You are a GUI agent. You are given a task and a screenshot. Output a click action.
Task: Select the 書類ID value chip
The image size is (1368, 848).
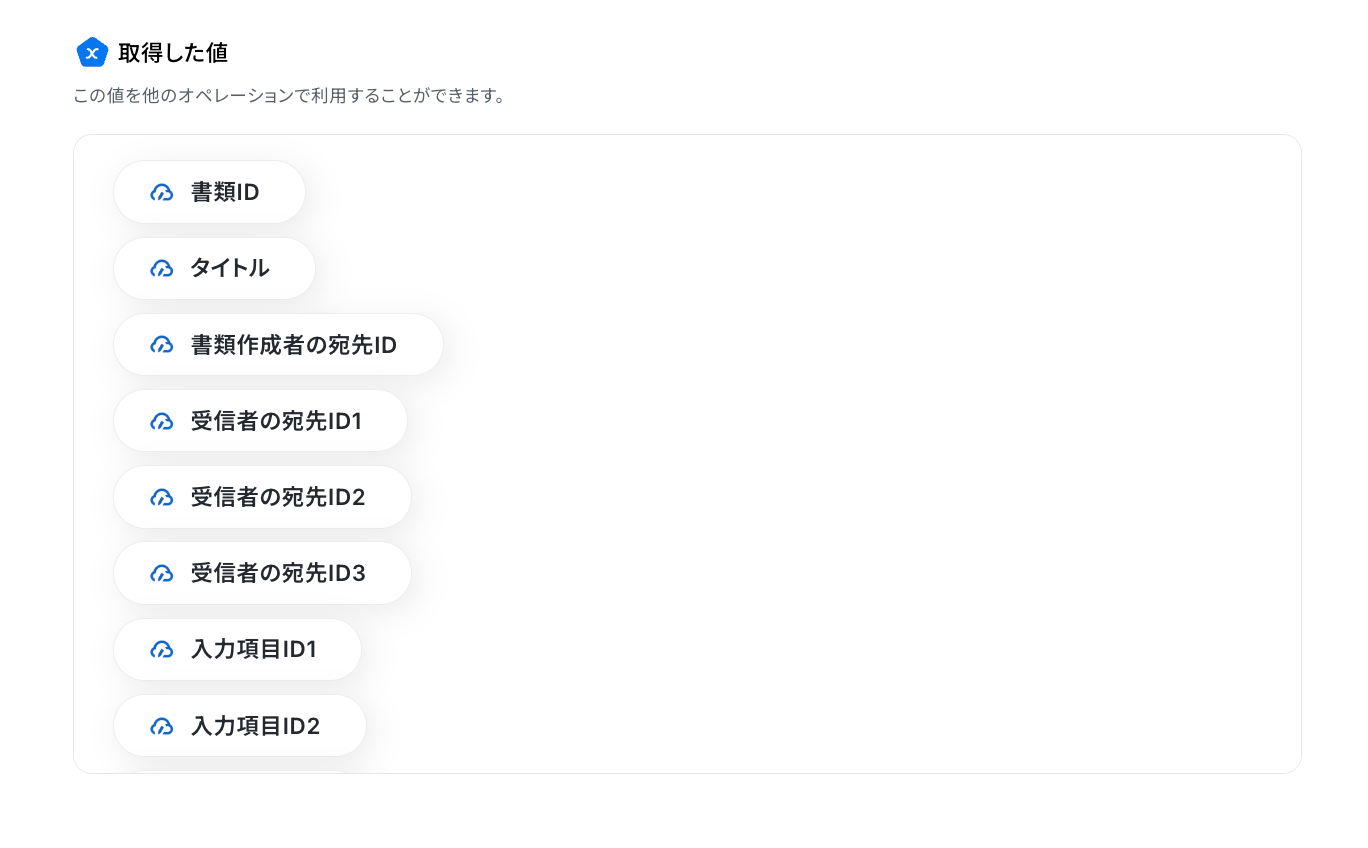(209, 192)
